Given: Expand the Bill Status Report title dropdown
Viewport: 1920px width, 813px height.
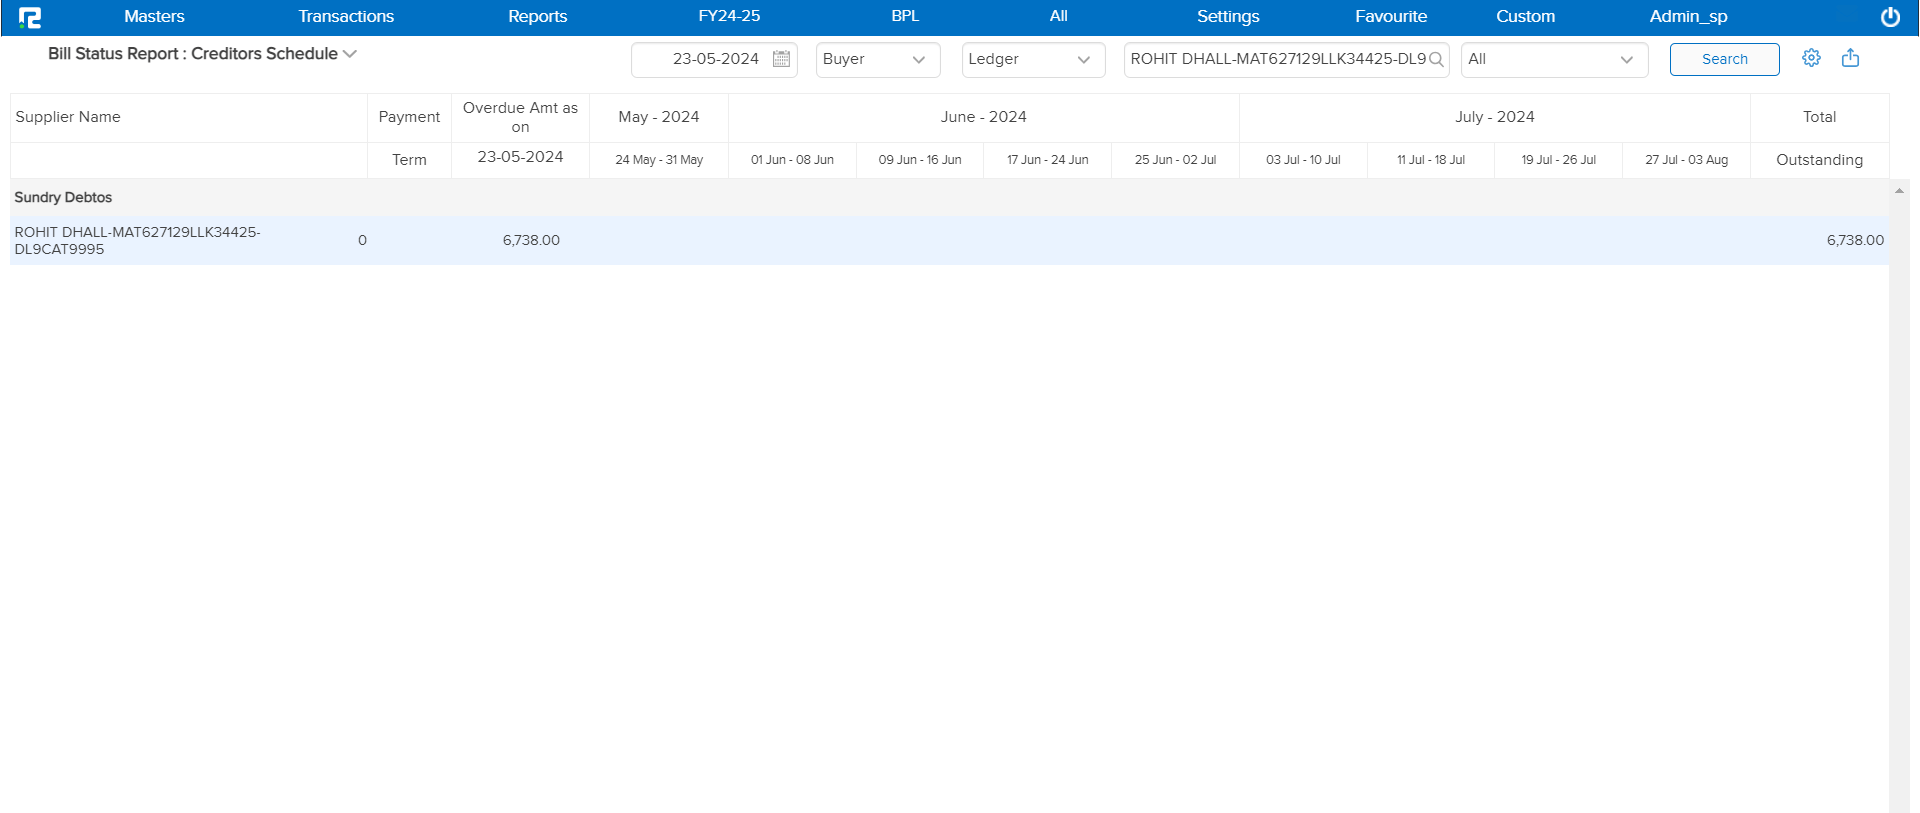Looking at the screenshot, I should 350,54.
